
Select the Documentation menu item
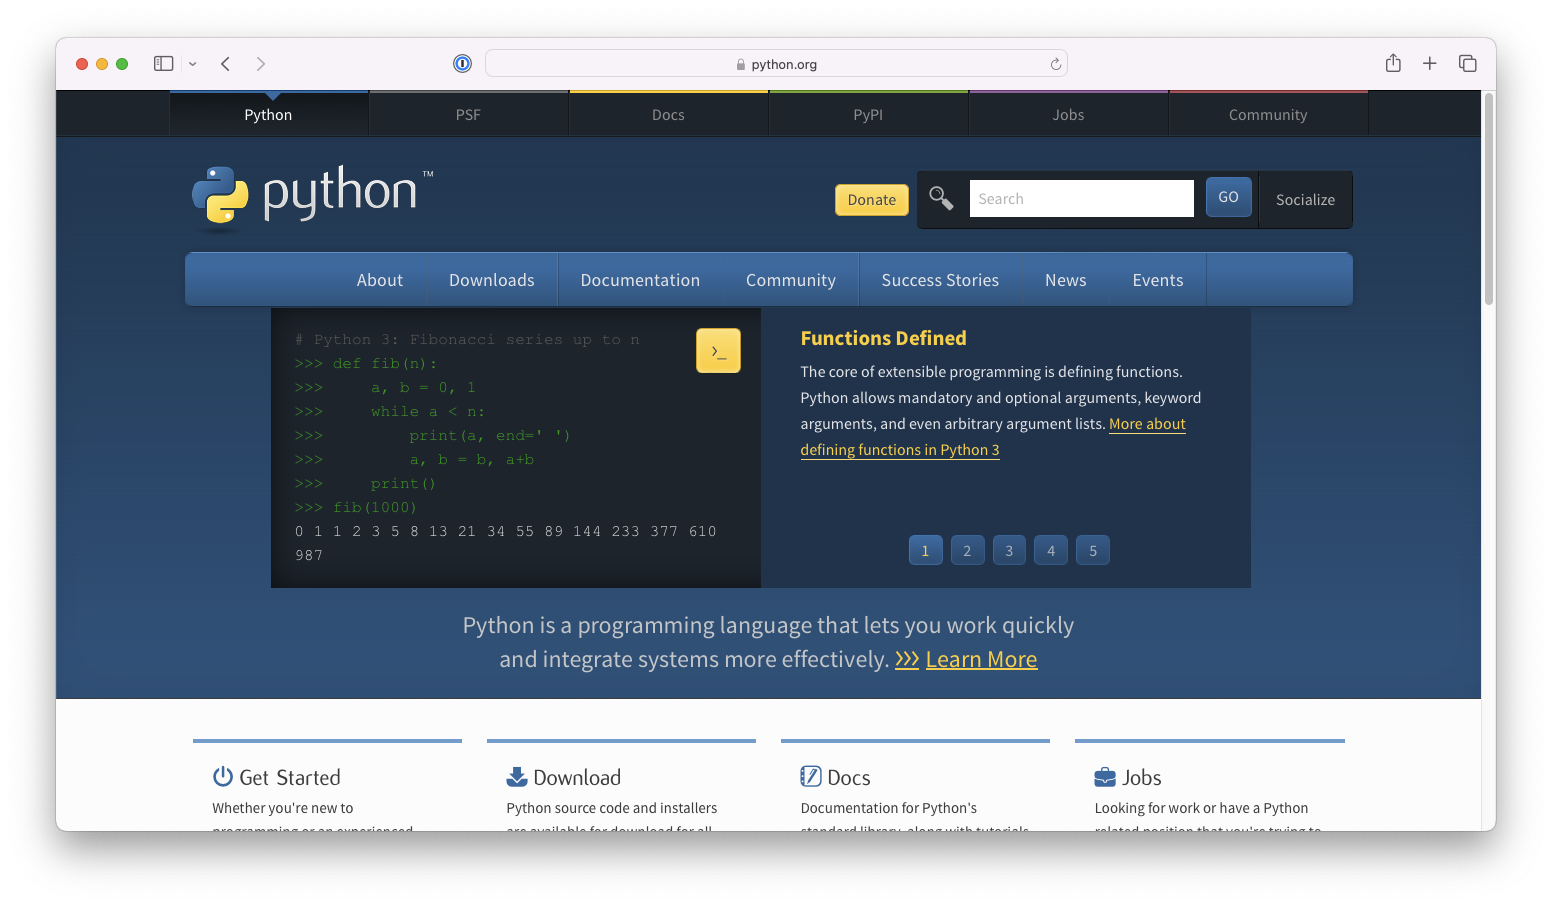(x=640, y=281)
